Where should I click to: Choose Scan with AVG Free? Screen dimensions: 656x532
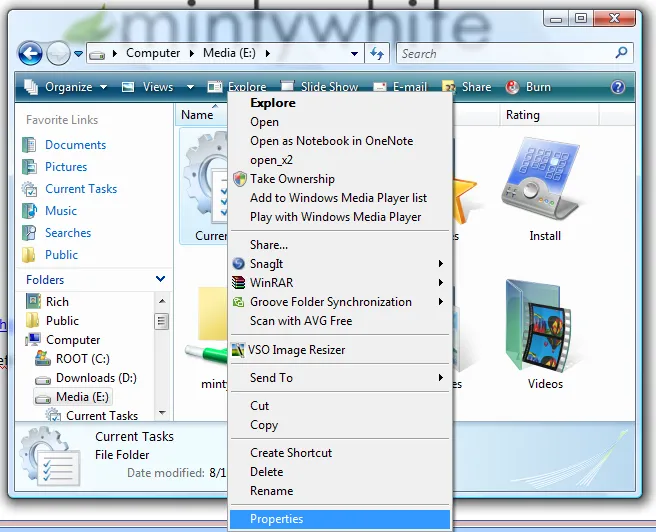pos(341,321)
